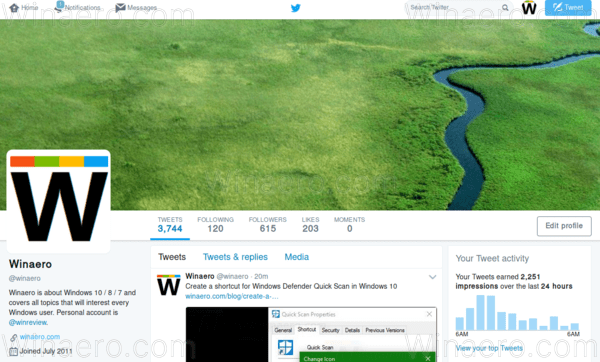Screen dimensions: 600x362
Task: Click the blue Tweet button
Action: click(568, 8)
